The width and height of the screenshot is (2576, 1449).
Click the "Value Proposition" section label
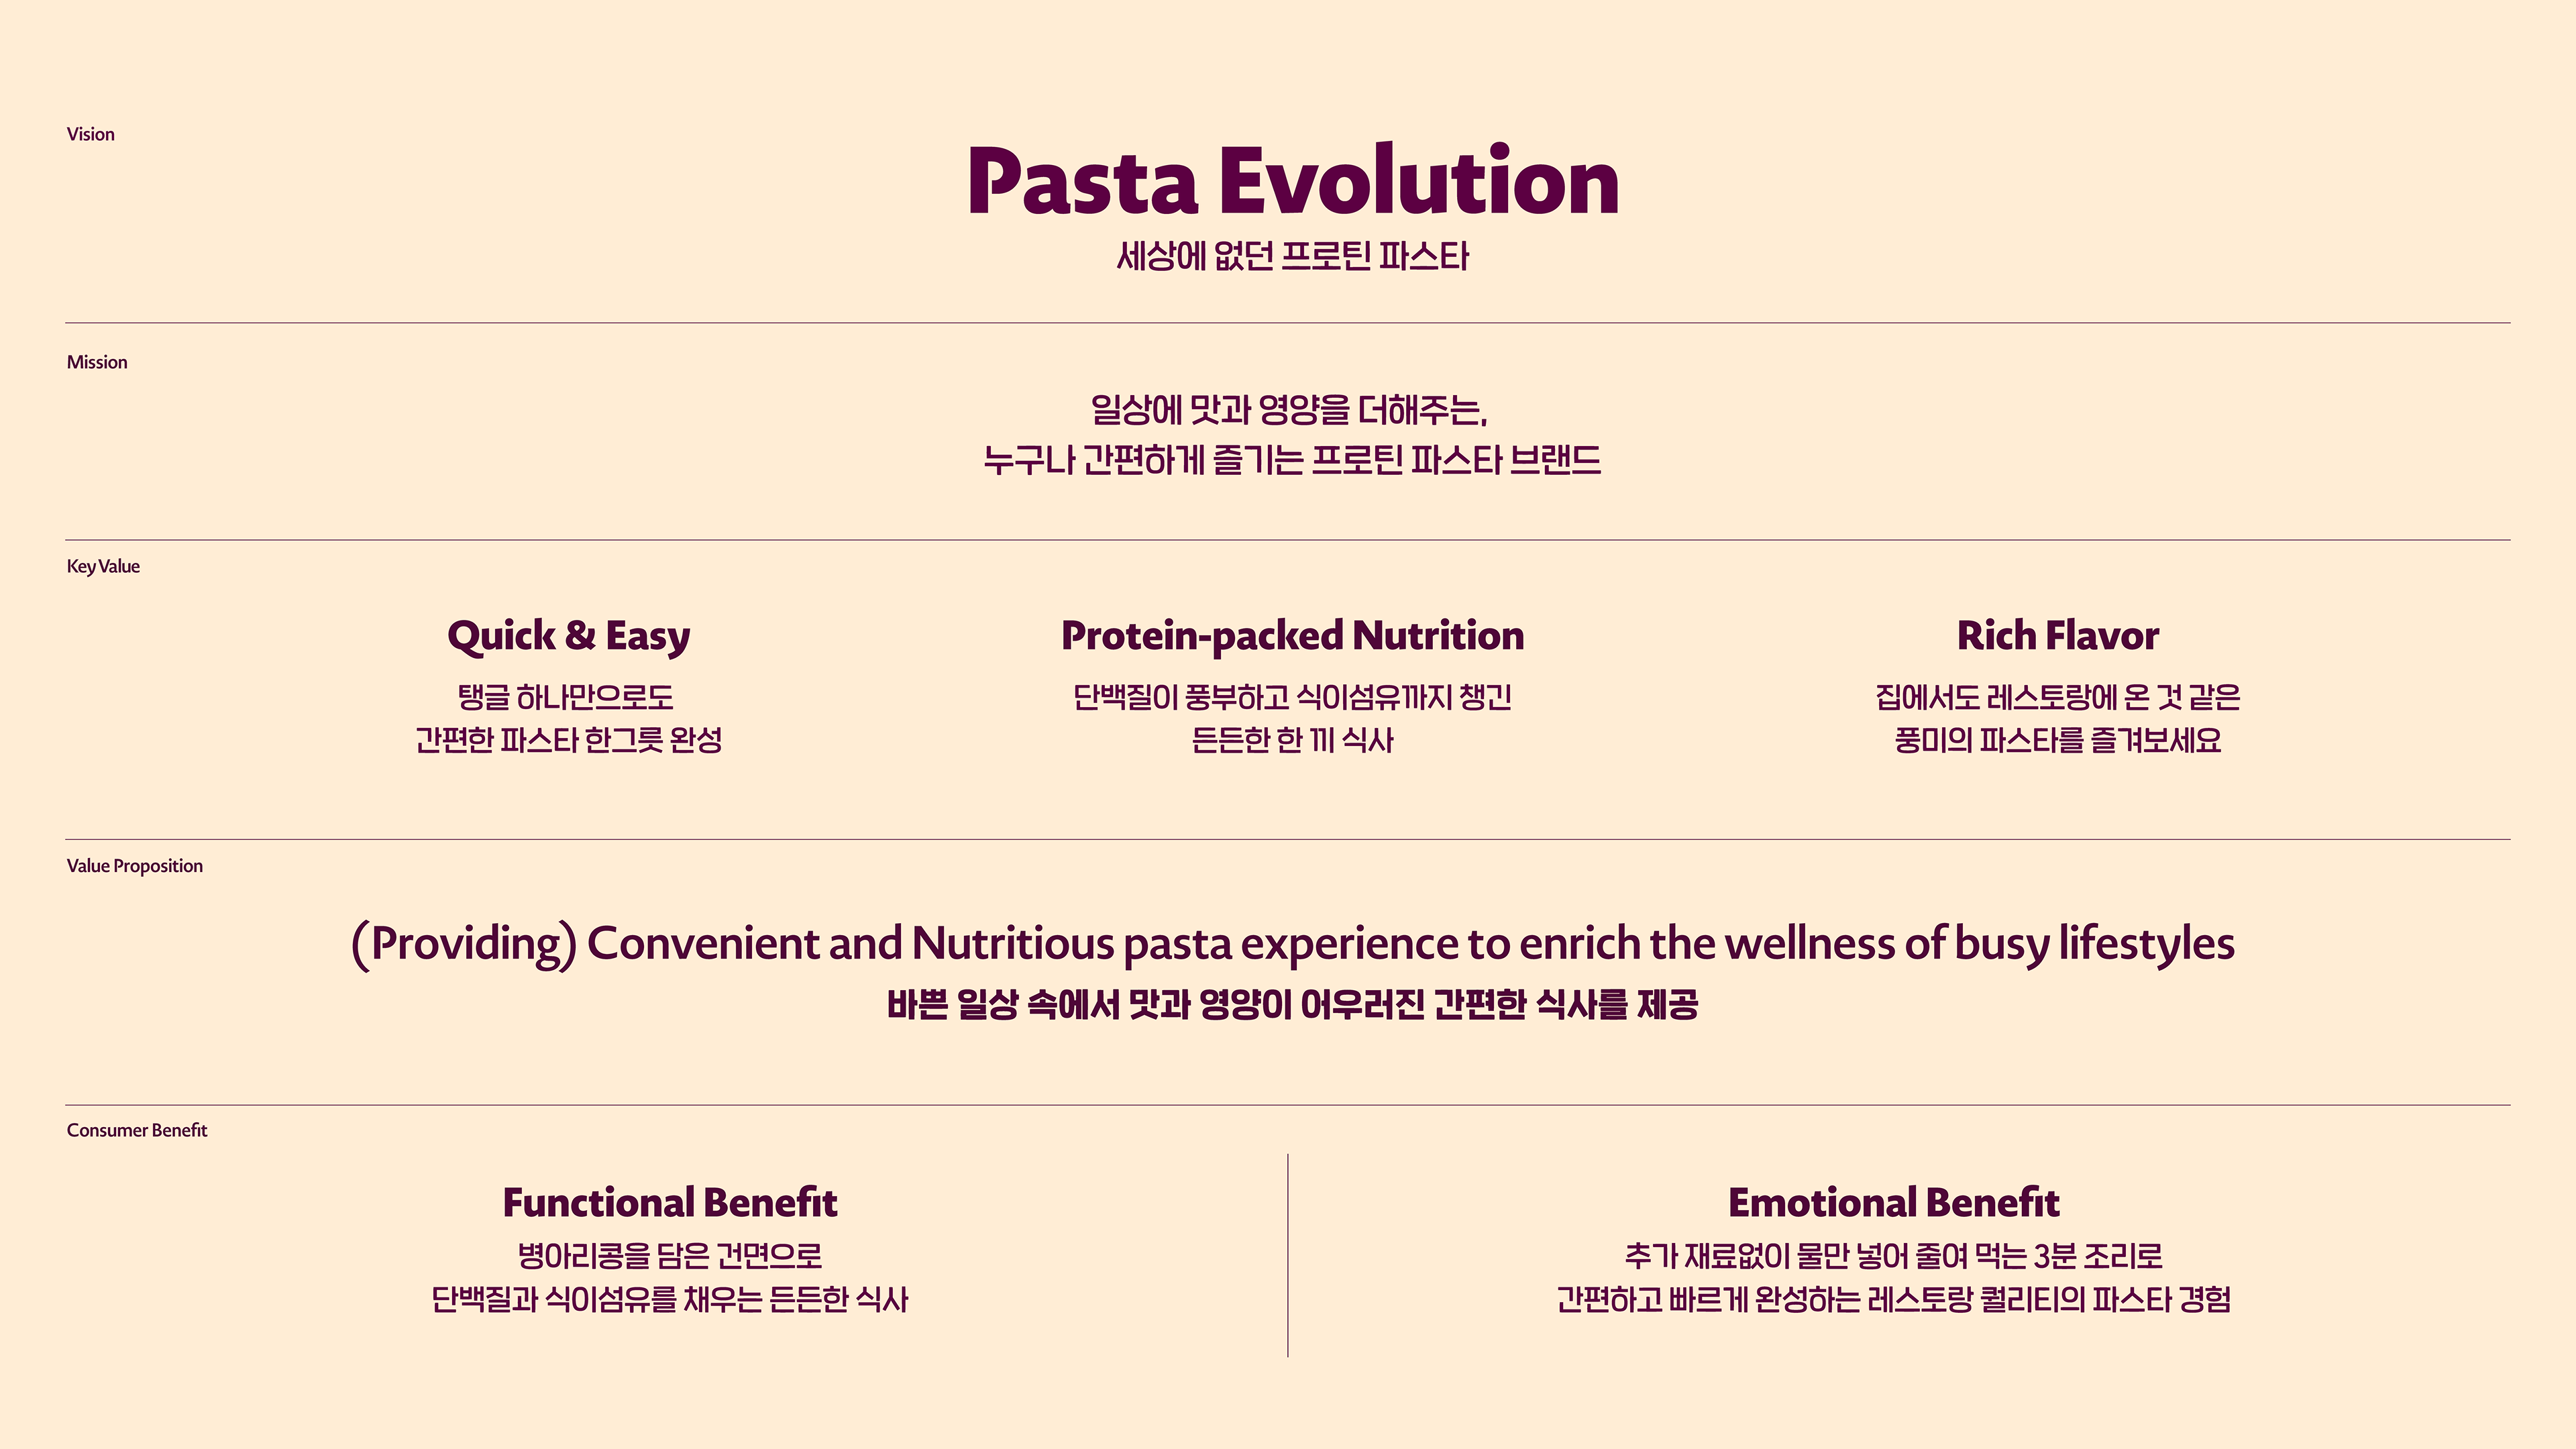(135, 866)
